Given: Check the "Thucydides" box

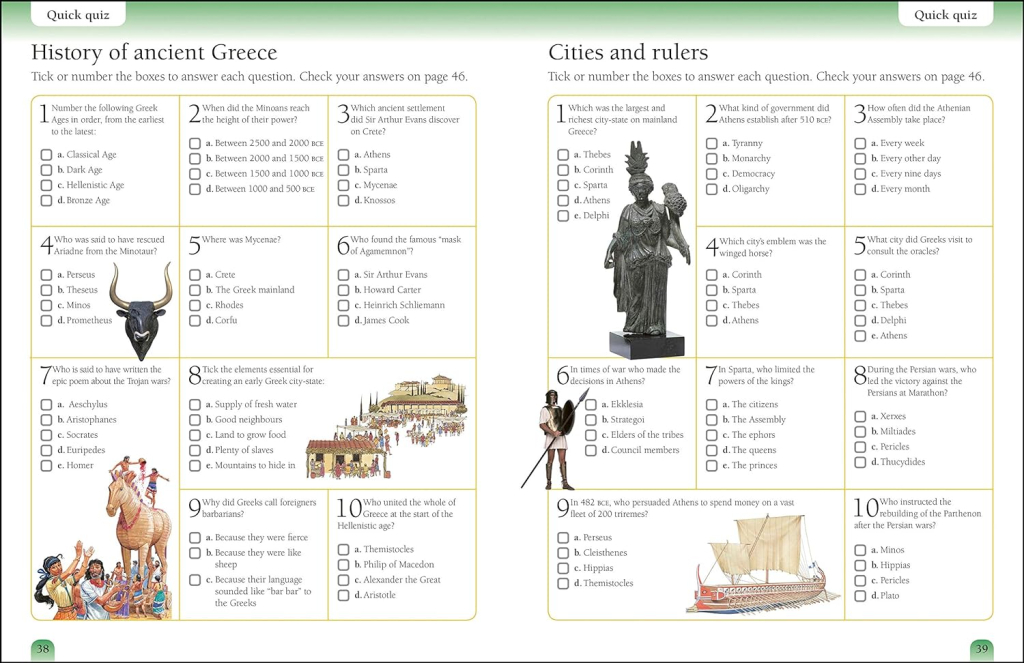Looking at the screenshot, I should [x=860, y=462].
